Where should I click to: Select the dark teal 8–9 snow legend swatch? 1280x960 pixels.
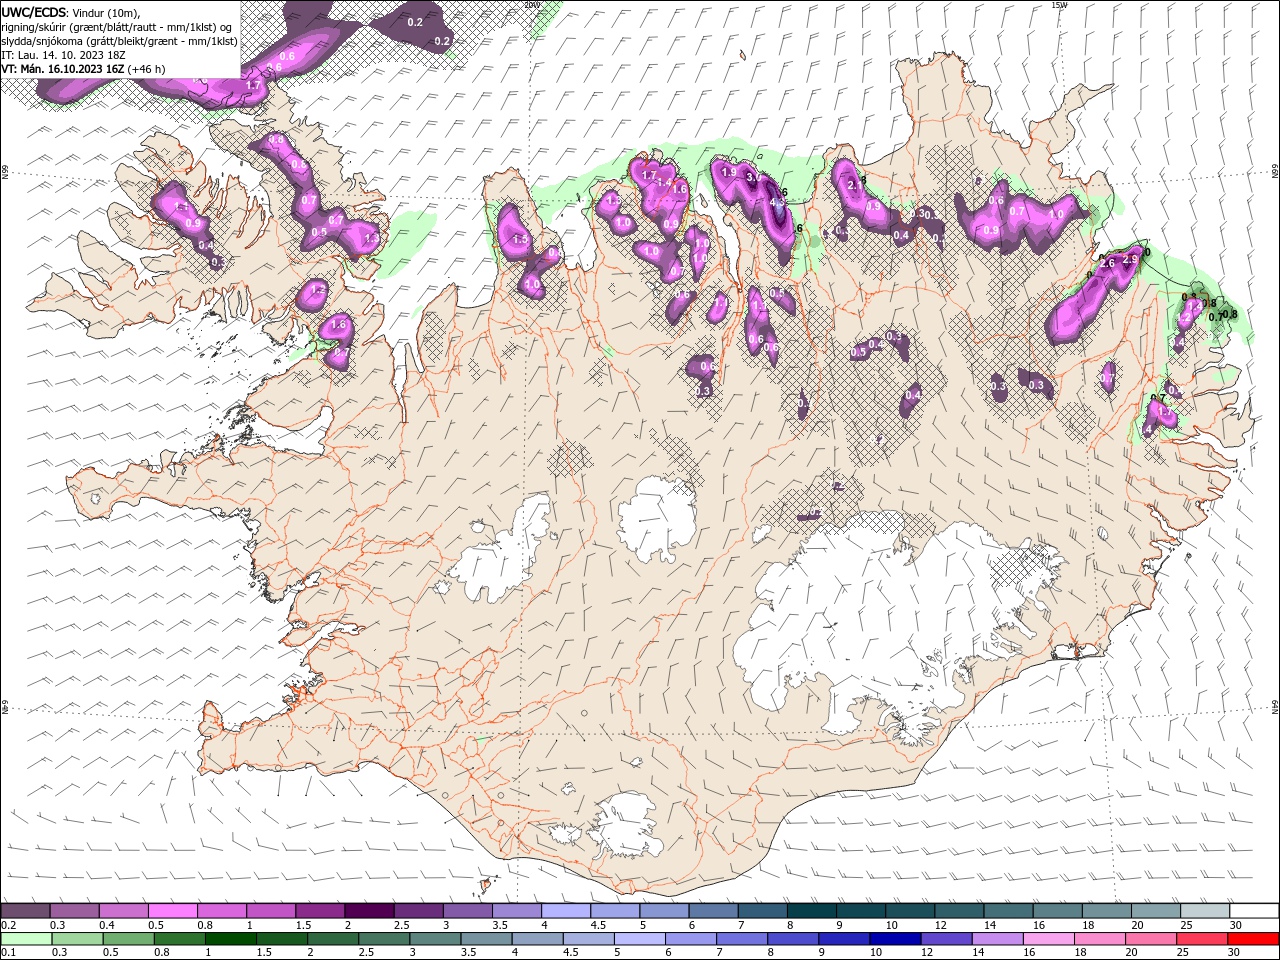coord(810,911)
